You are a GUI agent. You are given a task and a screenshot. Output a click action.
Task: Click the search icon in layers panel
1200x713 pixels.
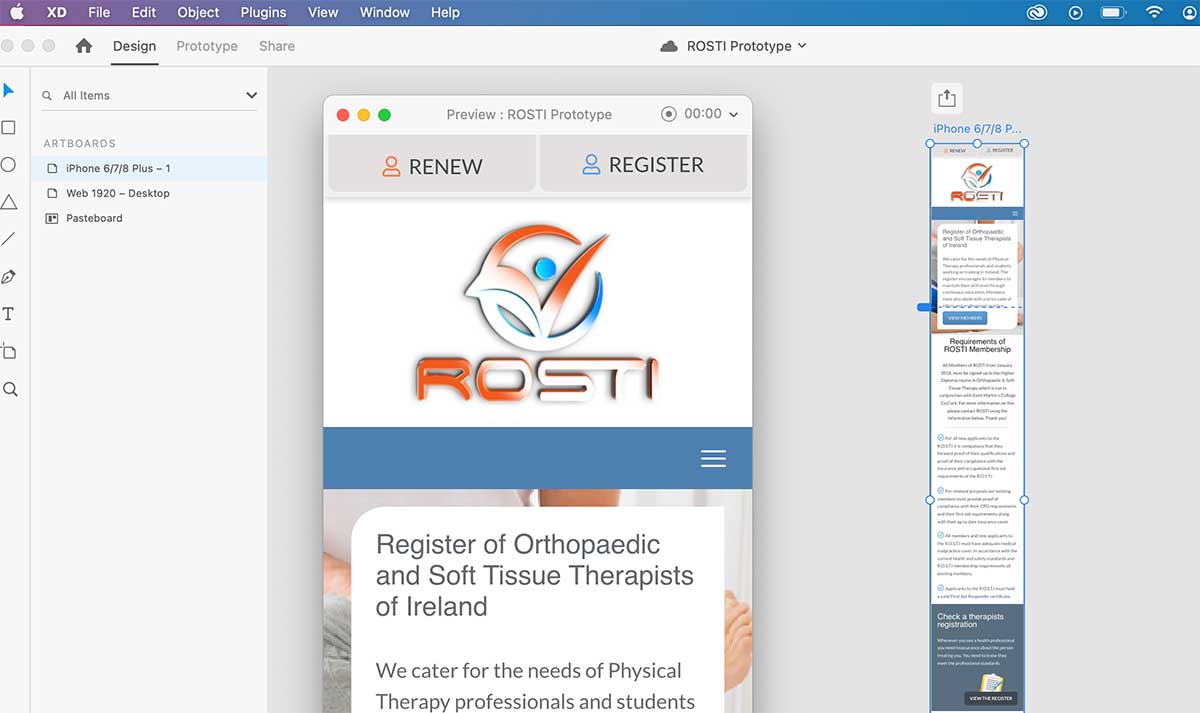(47, 96)
